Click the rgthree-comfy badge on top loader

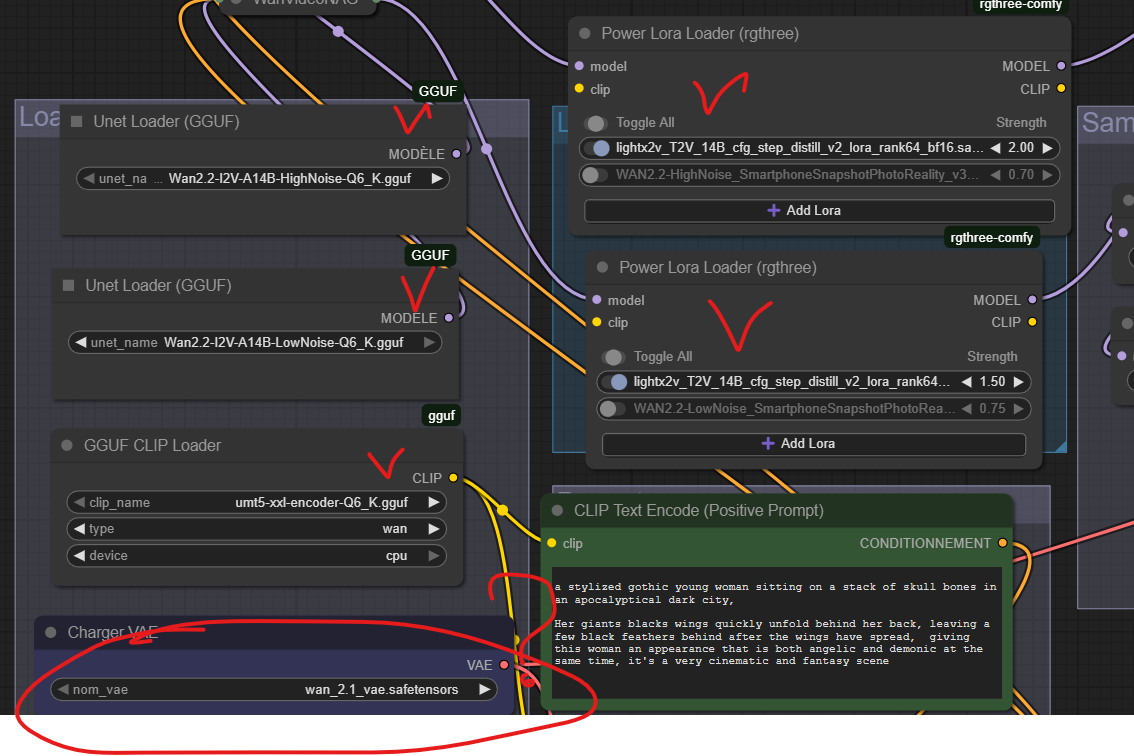click(x=1020, y=5)
